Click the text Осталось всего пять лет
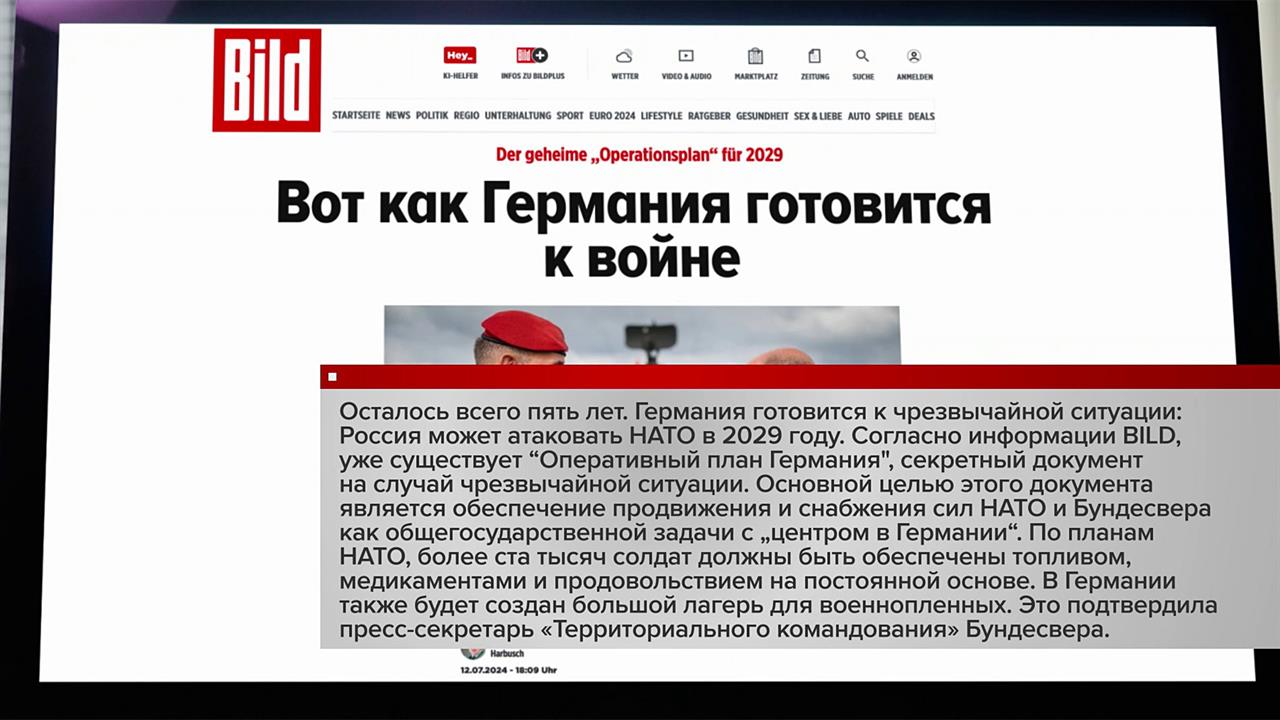Viewport: 1280px width, 720px height. pyautogui.click(x=484, y=411)
